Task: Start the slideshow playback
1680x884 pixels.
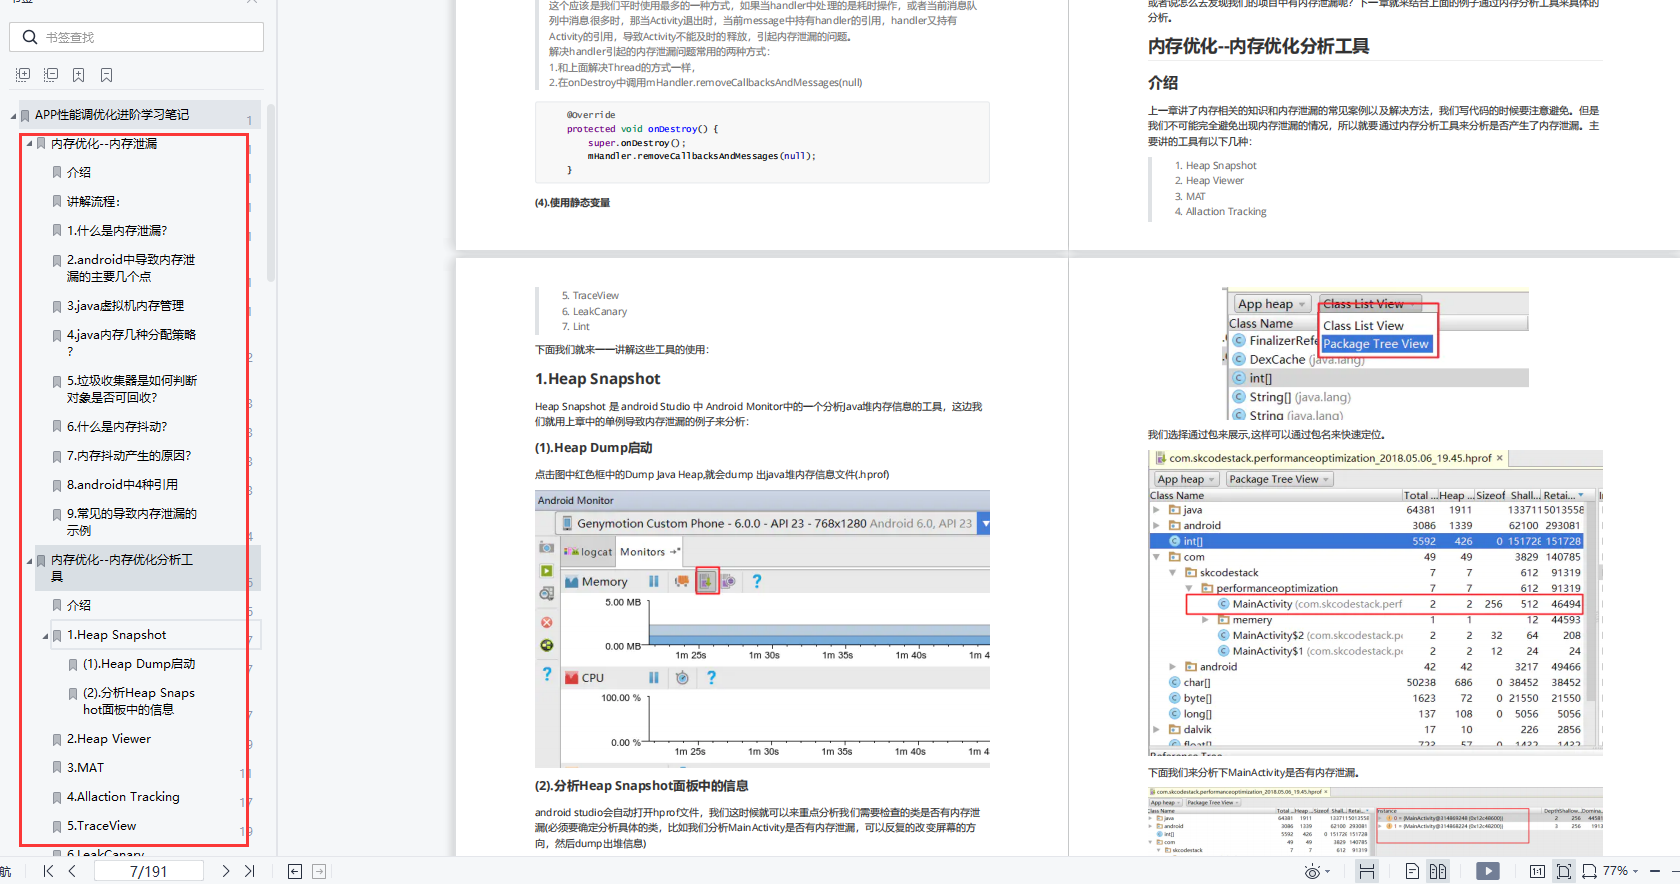Action: [1488, 871]
